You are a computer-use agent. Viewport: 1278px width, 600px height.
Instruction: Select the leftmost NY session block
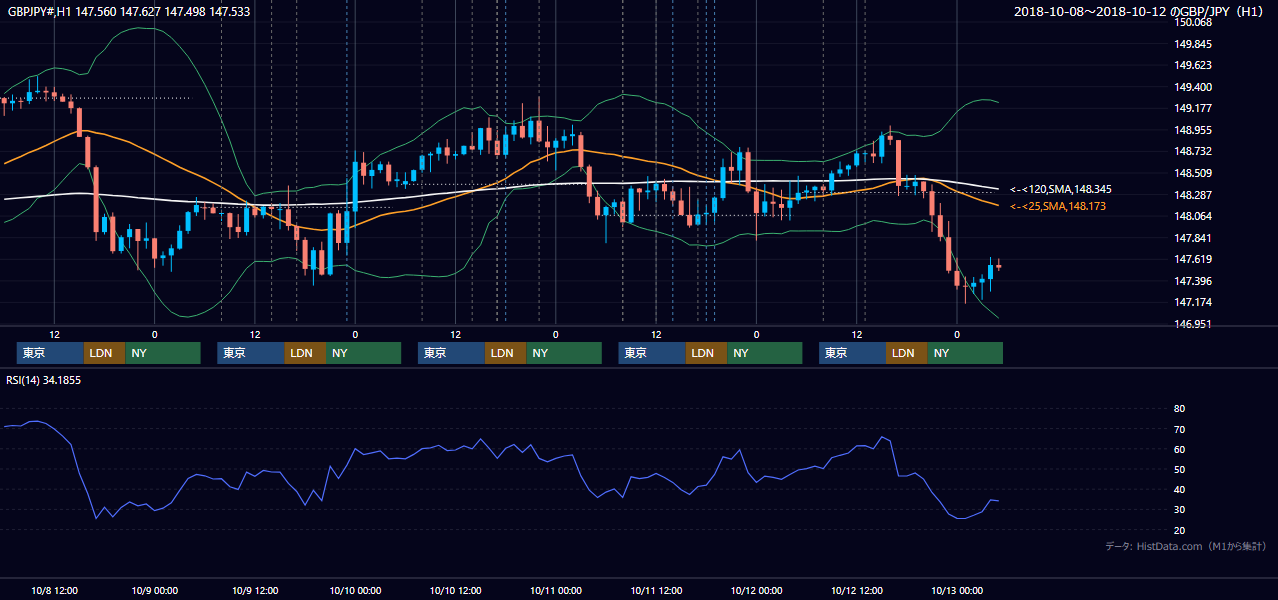click(163, 353)
